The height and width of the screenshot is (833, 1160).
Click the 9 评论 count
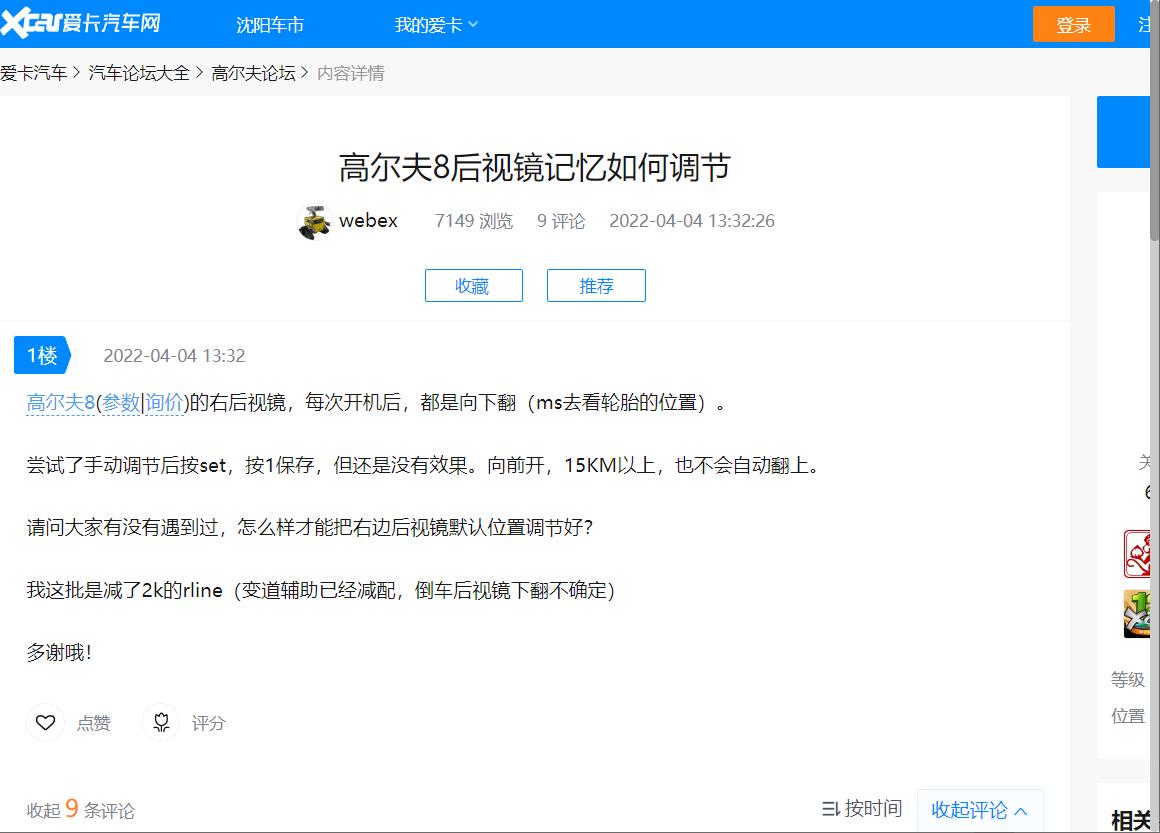(x=561, y=220)
